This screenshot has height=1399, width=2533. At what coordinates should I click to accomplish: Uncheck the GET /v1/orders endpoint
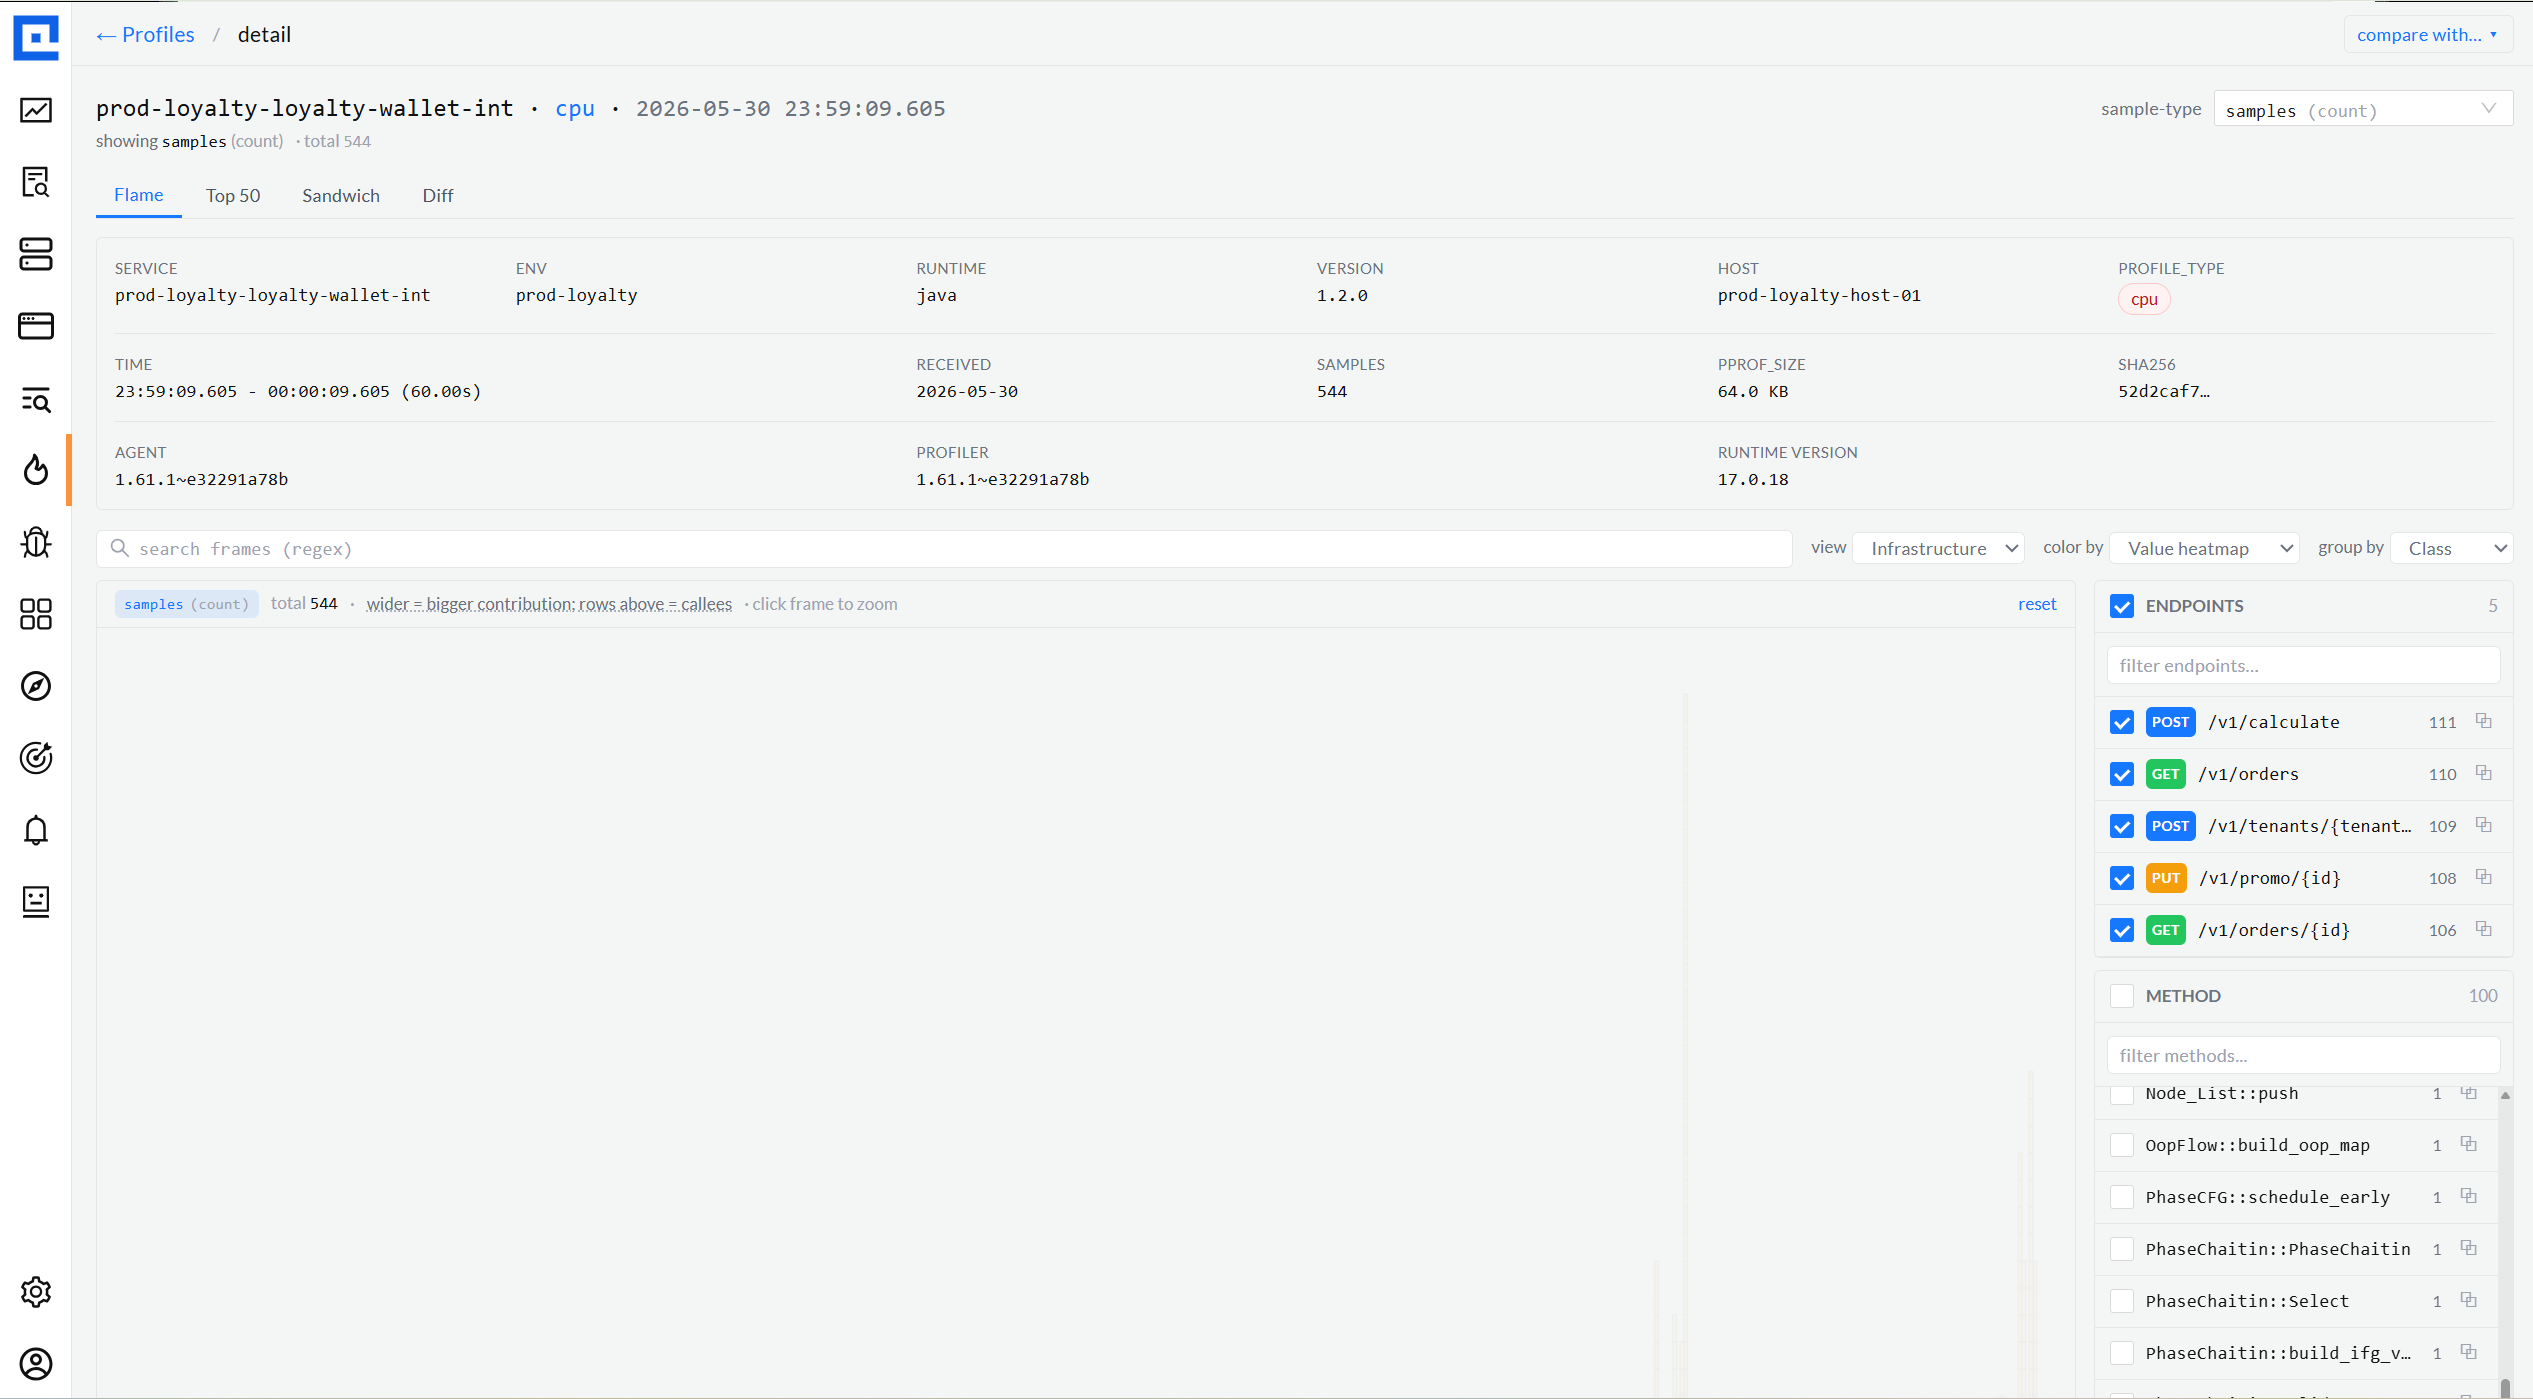pyautogui.click(x=2122, y=774)
